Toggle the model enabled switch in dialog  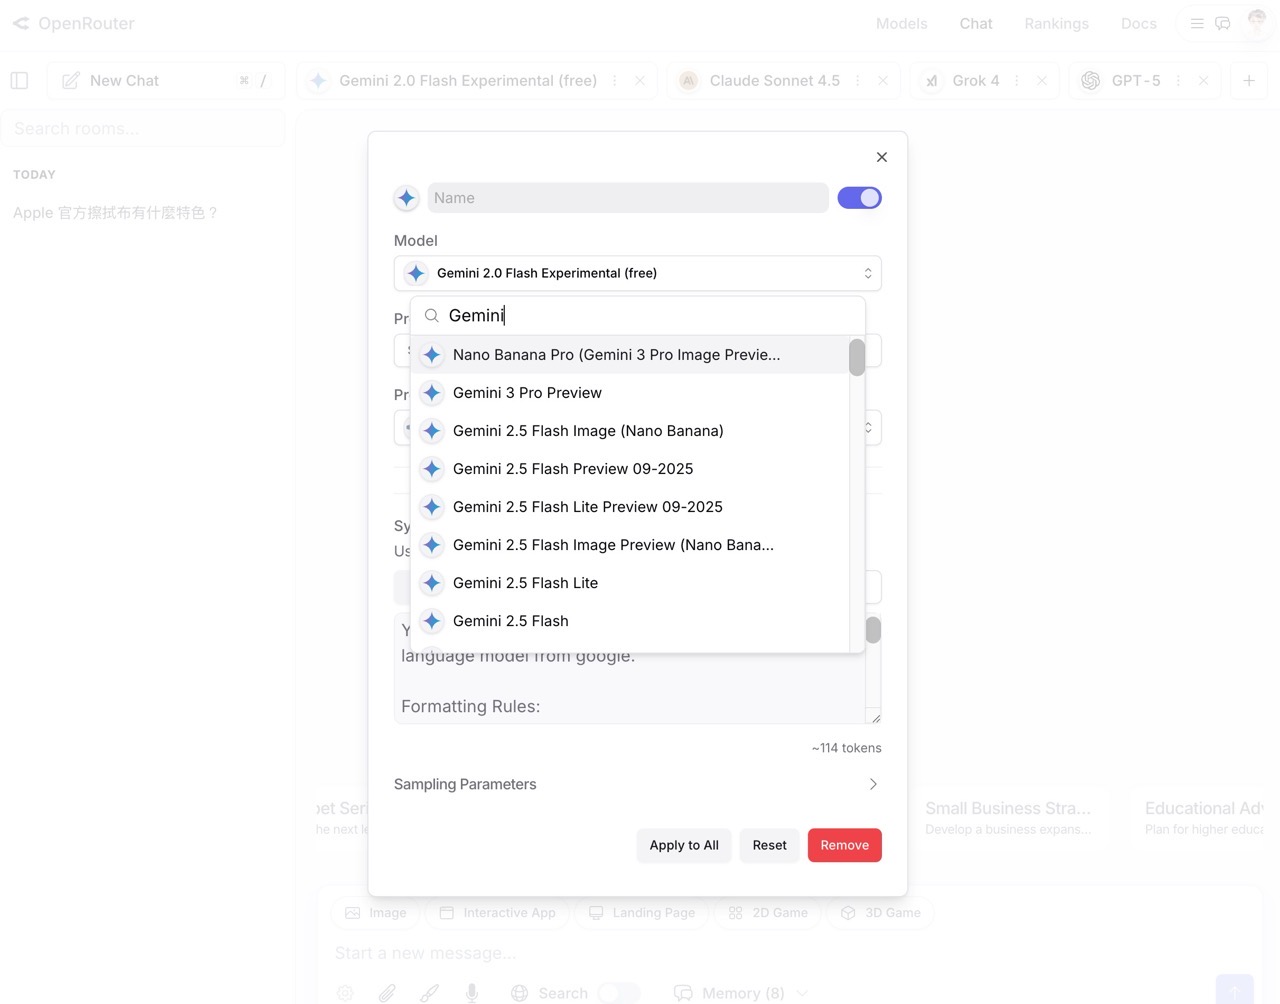[x=859, y=198]
